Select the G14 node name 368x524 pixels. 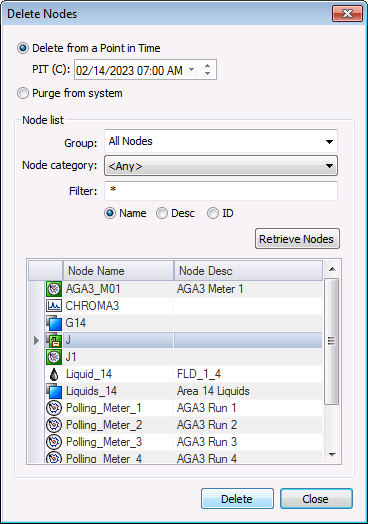(76, 323)
